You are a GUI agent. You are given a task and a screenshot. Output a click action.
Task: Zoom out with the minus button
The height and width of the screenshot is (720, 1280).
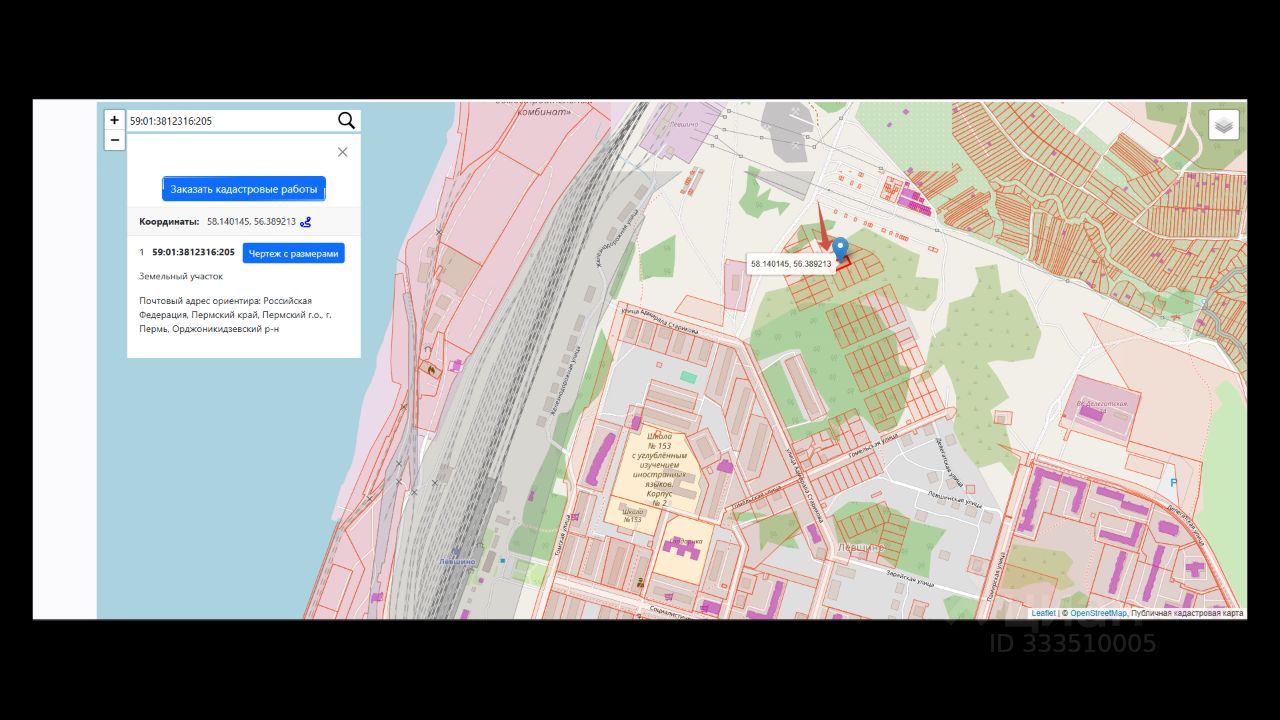(115, 140)
